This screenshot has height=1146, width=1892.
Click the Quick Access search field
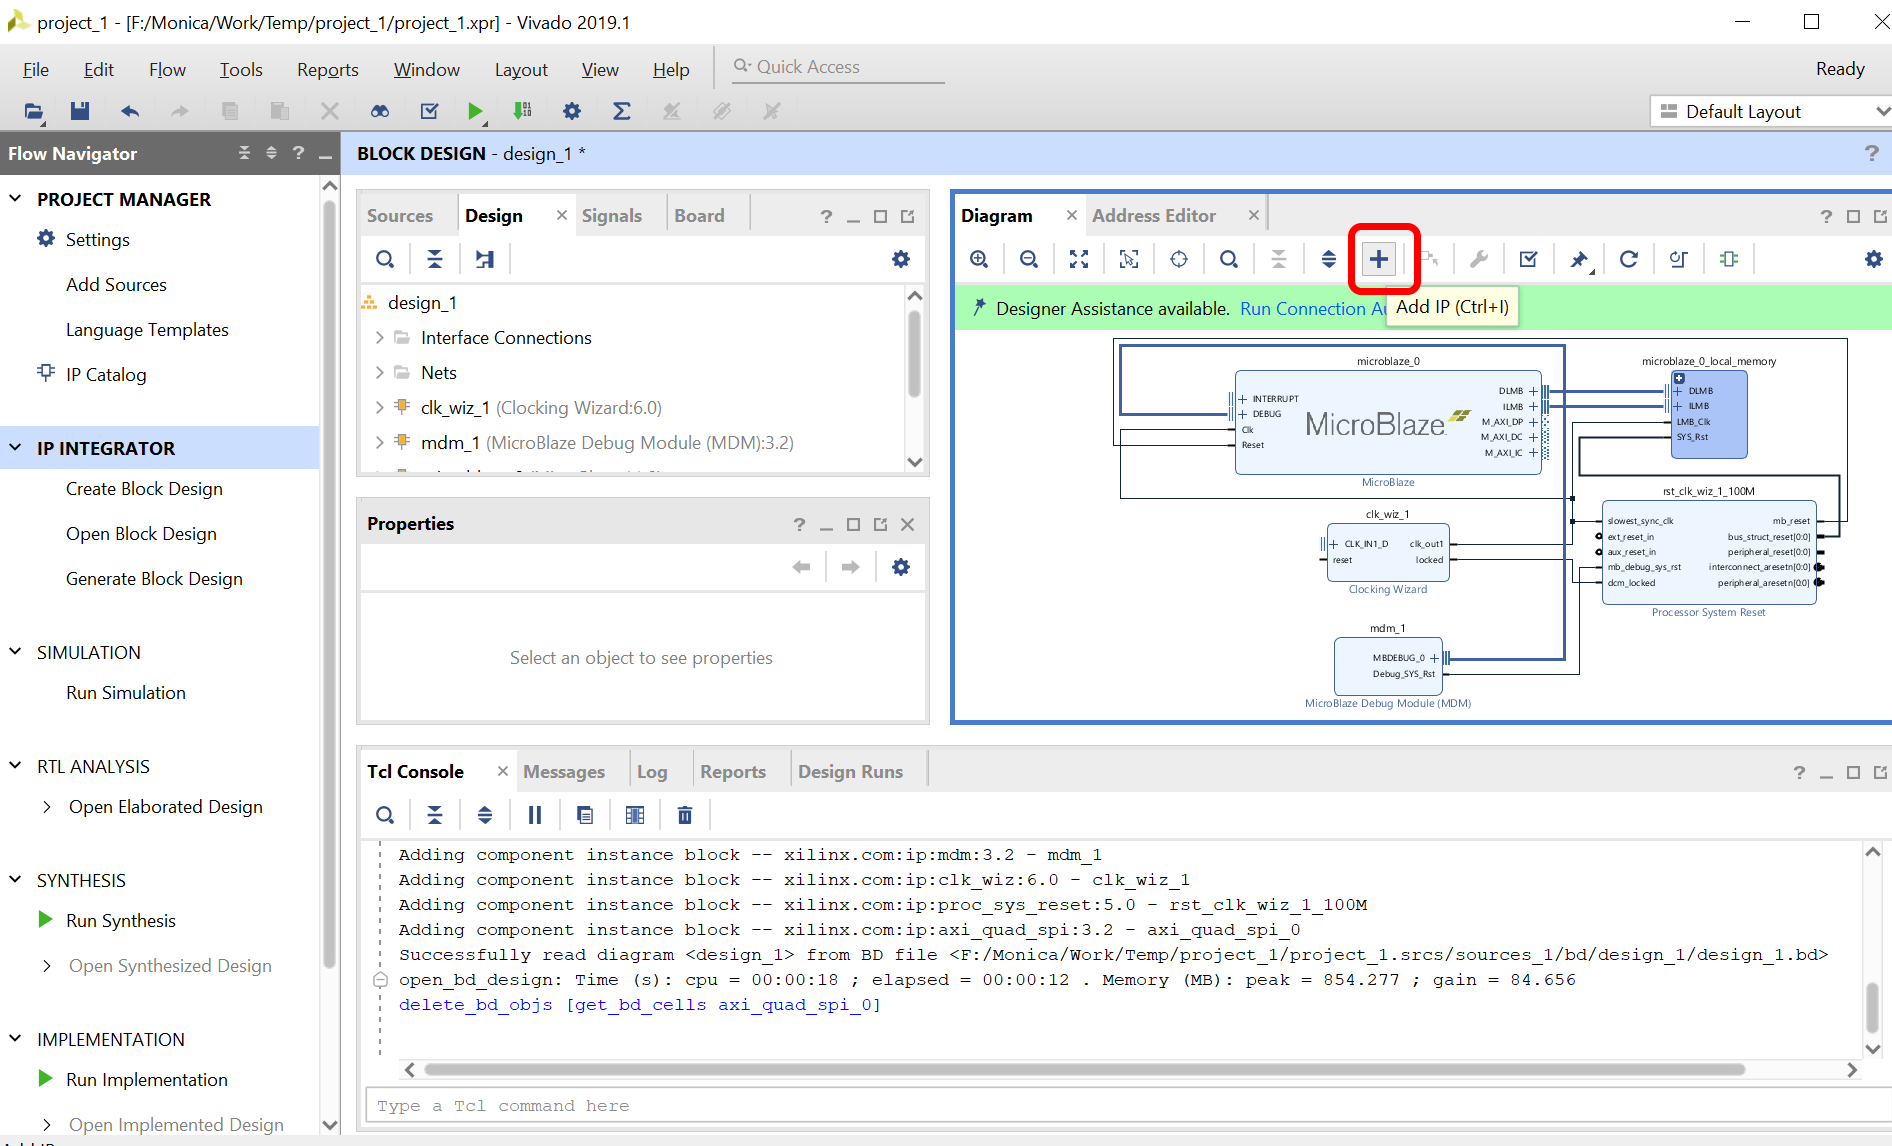click(x=838, y=67)
